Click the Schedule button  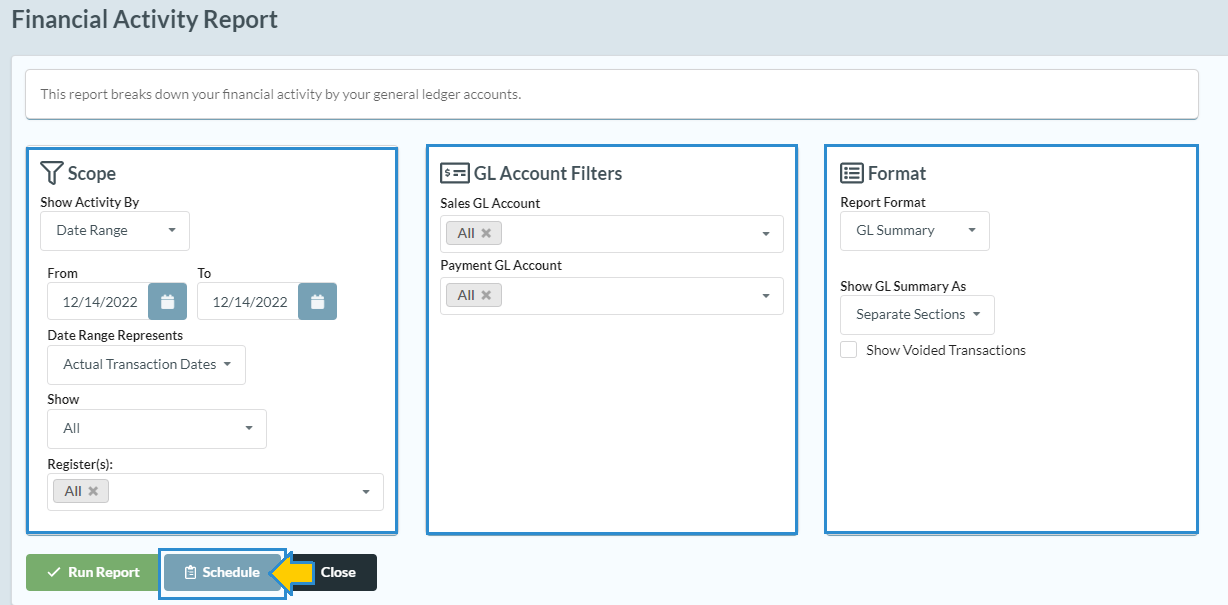[222, 573]
